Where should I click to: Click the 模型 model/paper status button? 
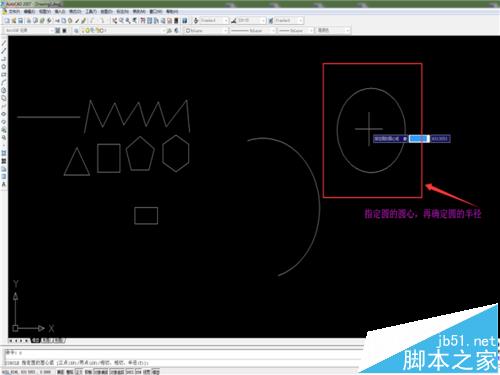click(155, 372)
